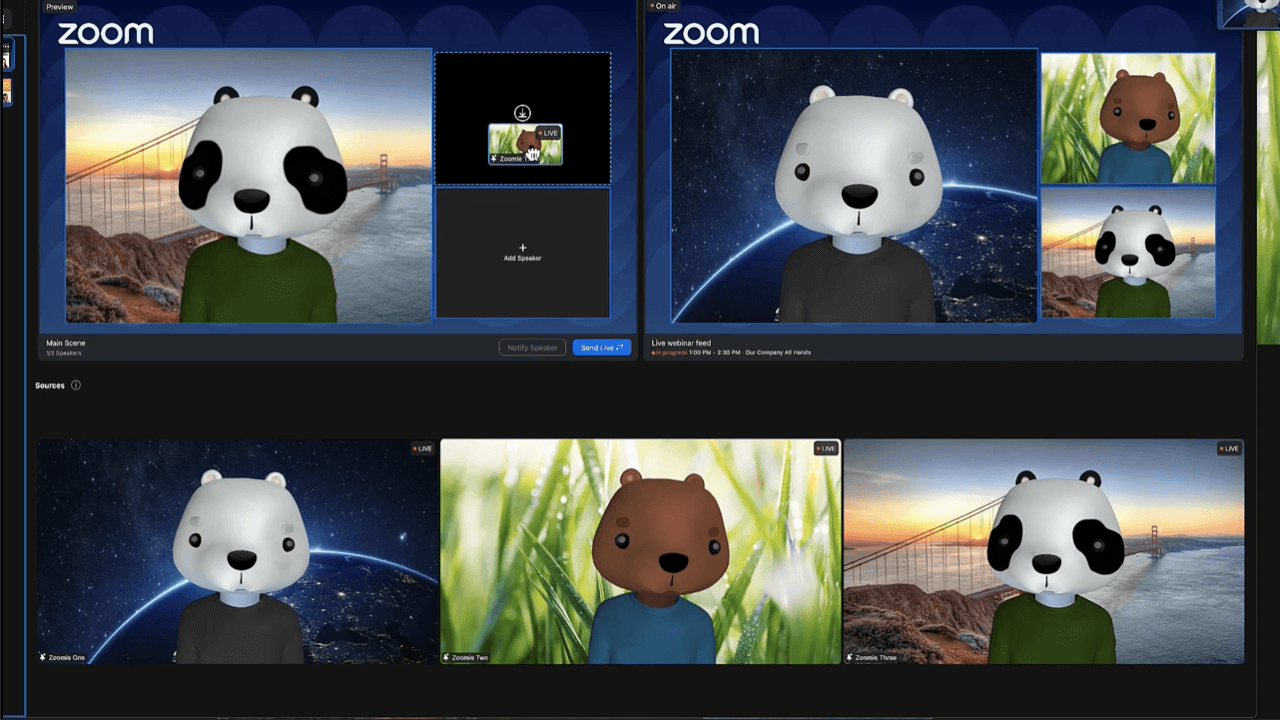Click the Sources info icon

point(76,385)
